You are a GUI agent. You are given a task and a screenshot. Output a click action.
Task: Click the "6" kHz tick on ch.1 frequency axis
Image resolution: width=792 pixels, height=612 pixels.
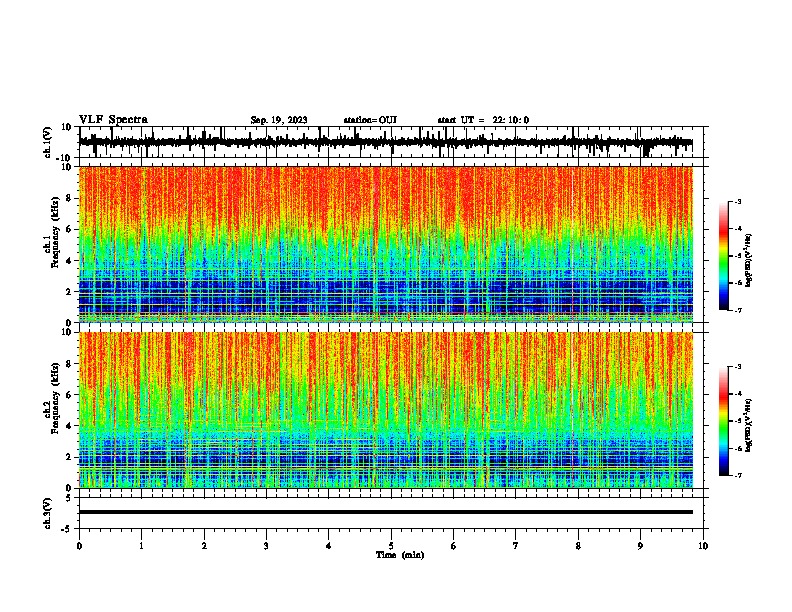pos(69,229)
